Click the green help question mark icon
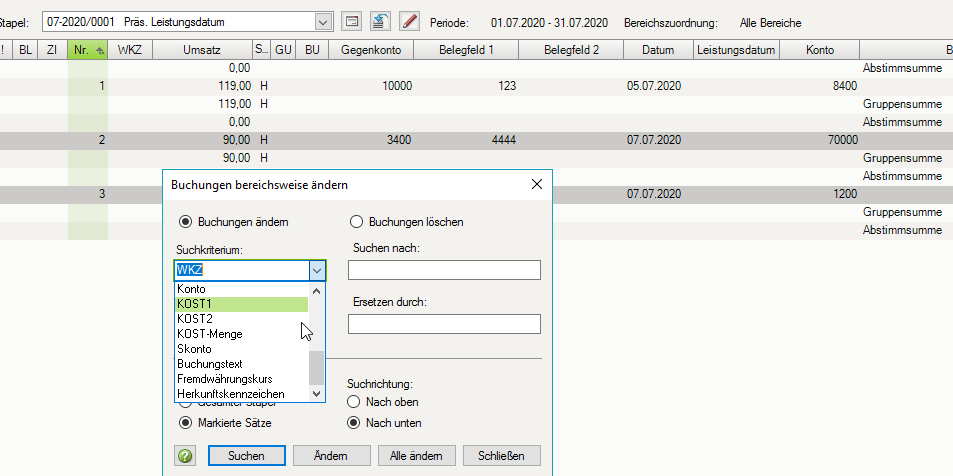Screen dimensions: 953x476 pos(185,456)
